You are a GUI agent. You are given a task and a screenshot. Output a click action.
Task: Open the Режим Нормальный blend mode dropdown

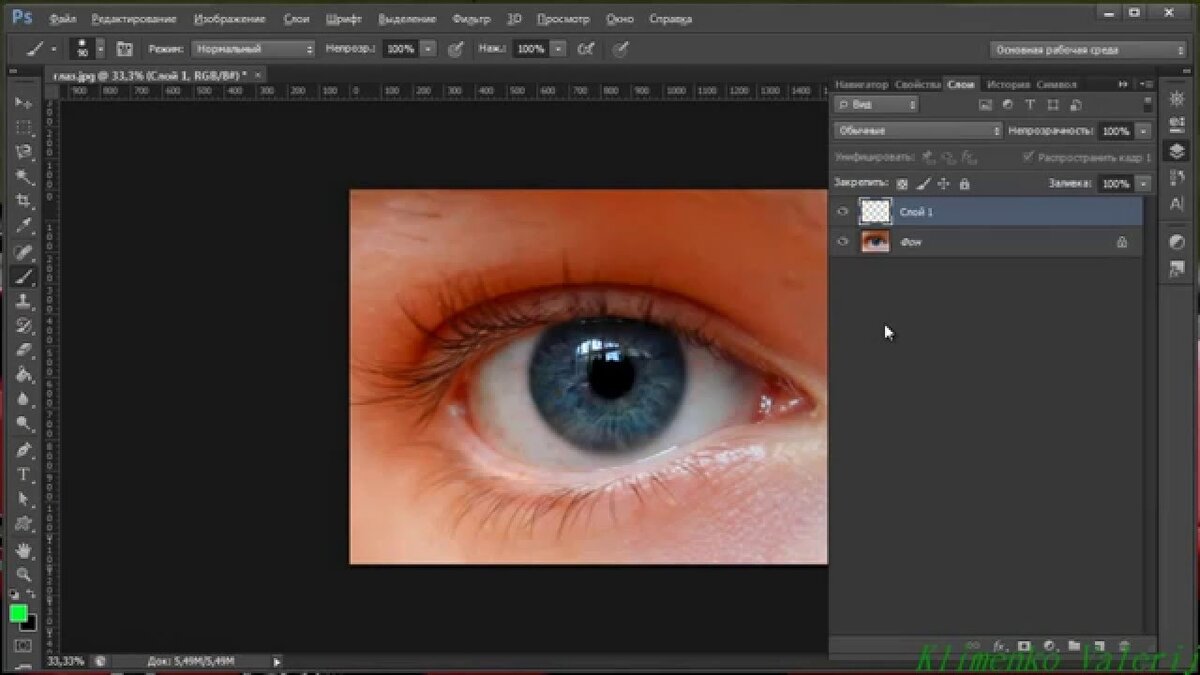(253, 49)
